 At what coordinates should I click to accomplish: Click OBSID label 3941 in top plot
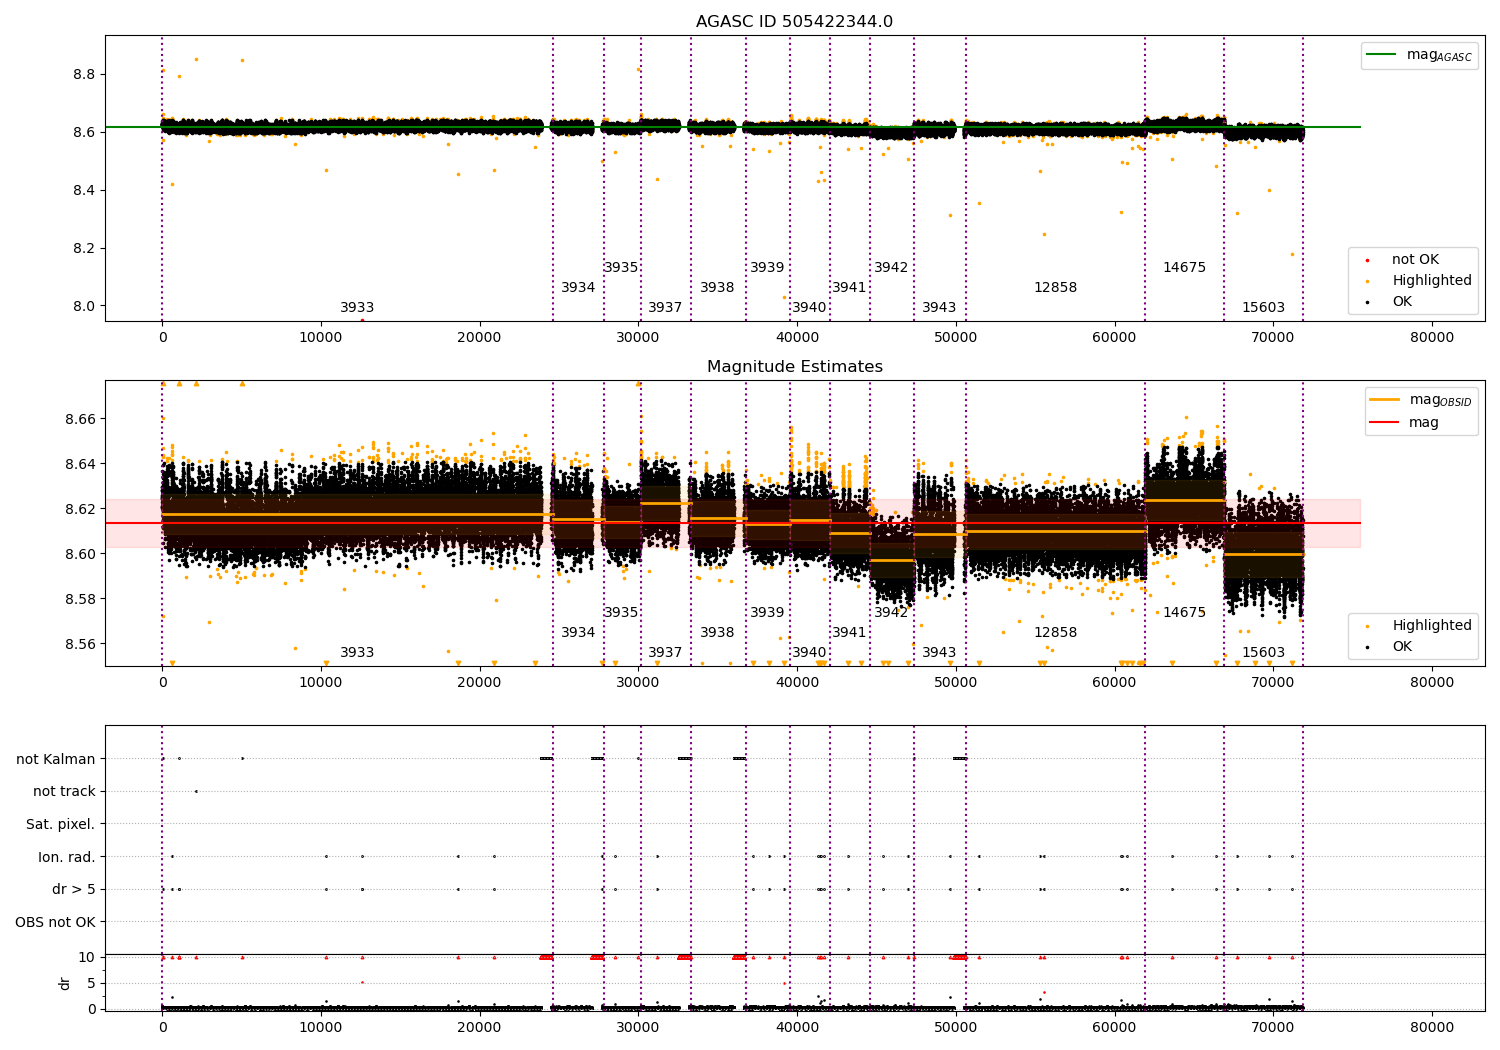coord(849,288)
